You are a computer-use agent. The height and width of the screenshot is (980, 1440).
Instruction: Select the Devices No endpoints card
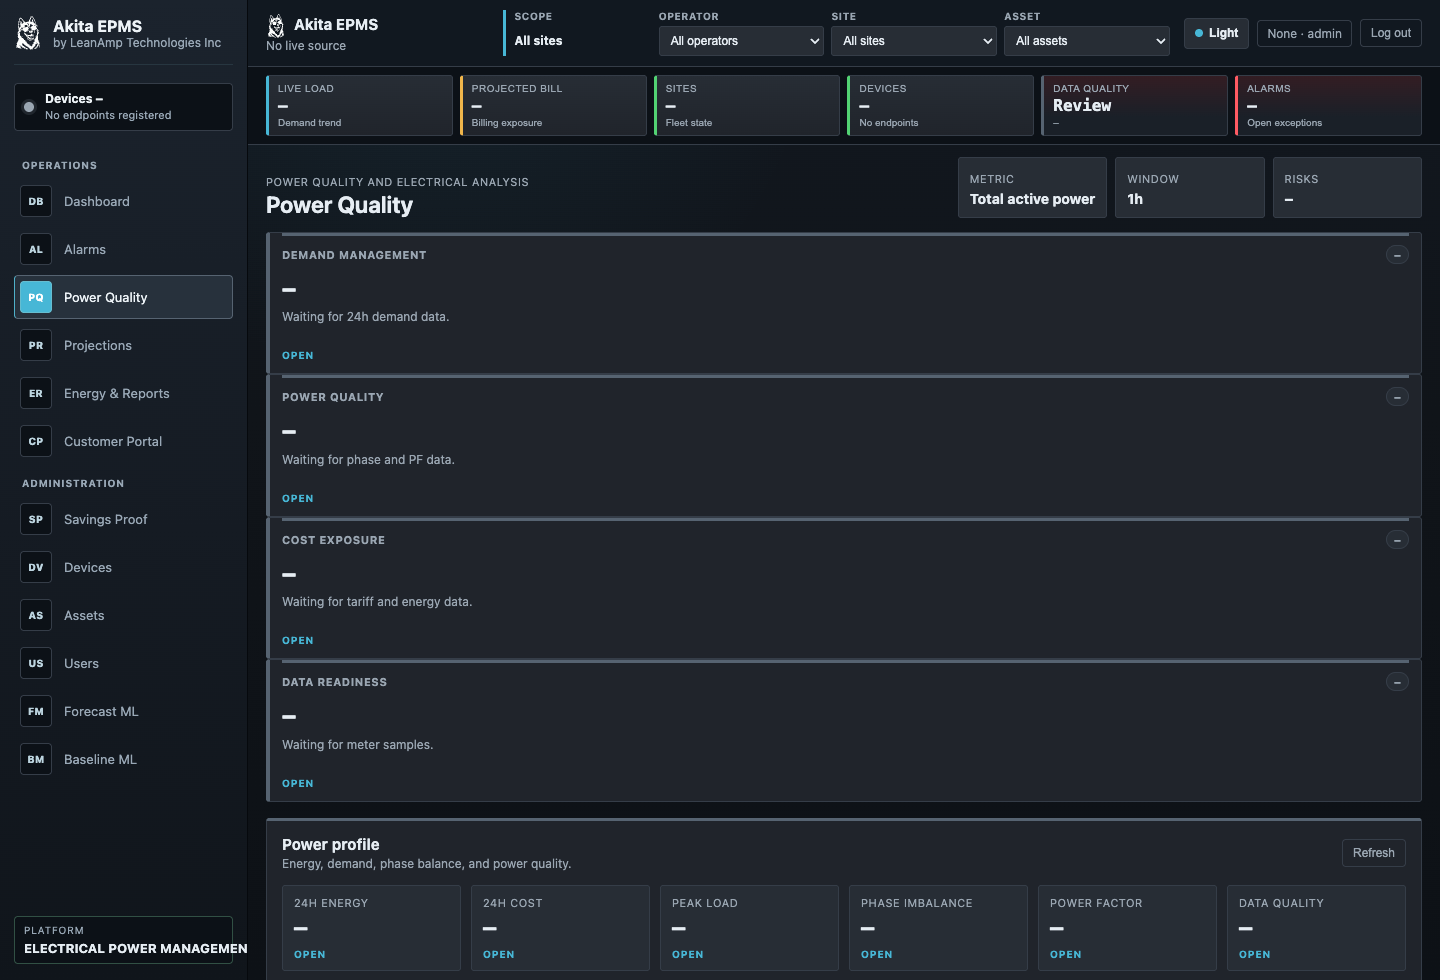click(940, 105)
